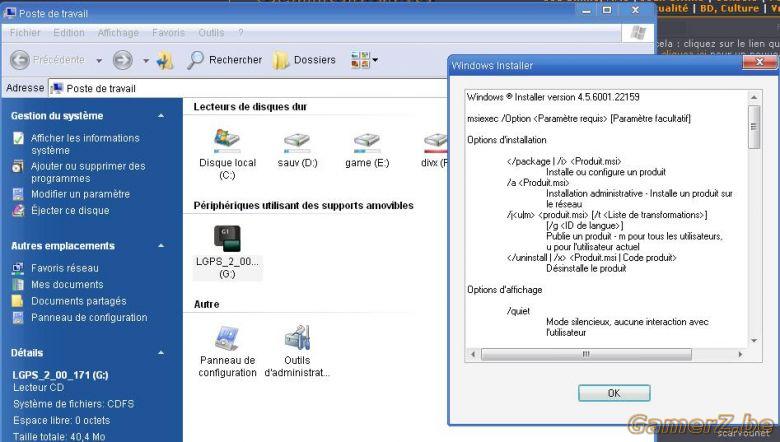
Task: Click Espace libre: 0 octets detail text
Action: [62, 420]
